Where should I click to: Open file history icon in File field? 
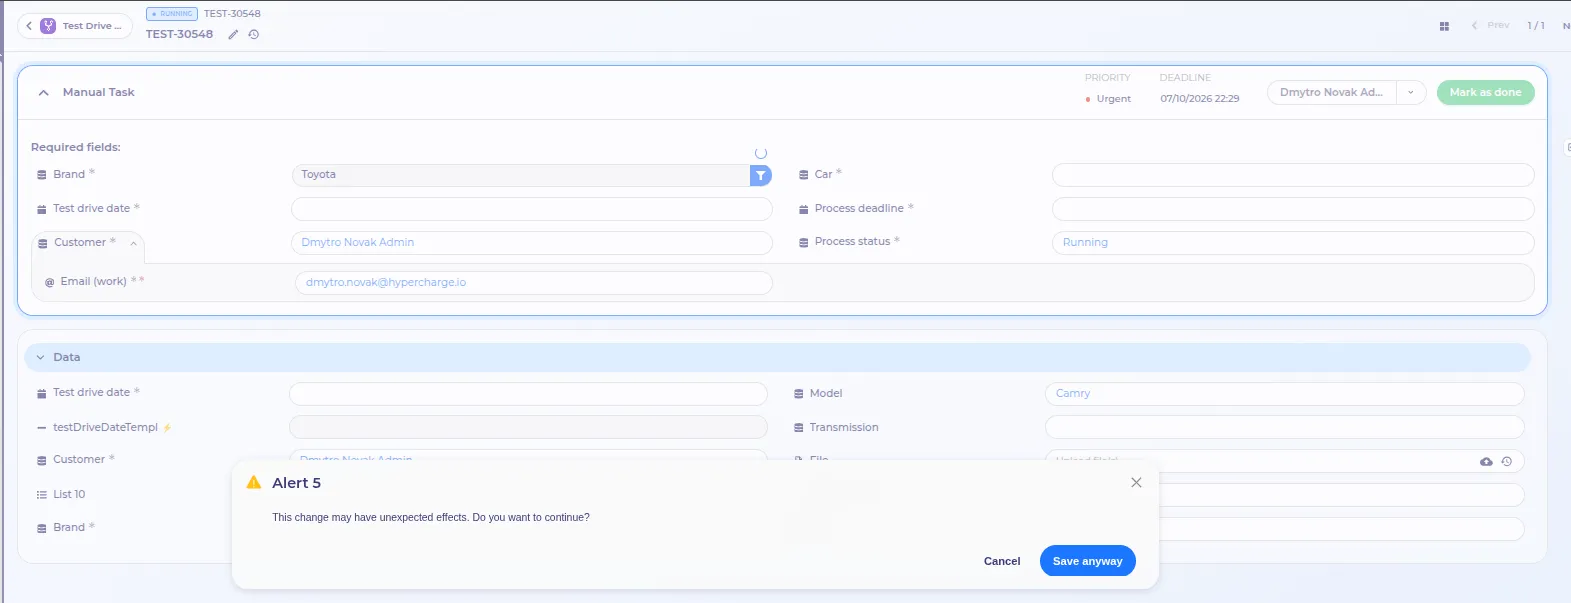tap(1507, 461)
